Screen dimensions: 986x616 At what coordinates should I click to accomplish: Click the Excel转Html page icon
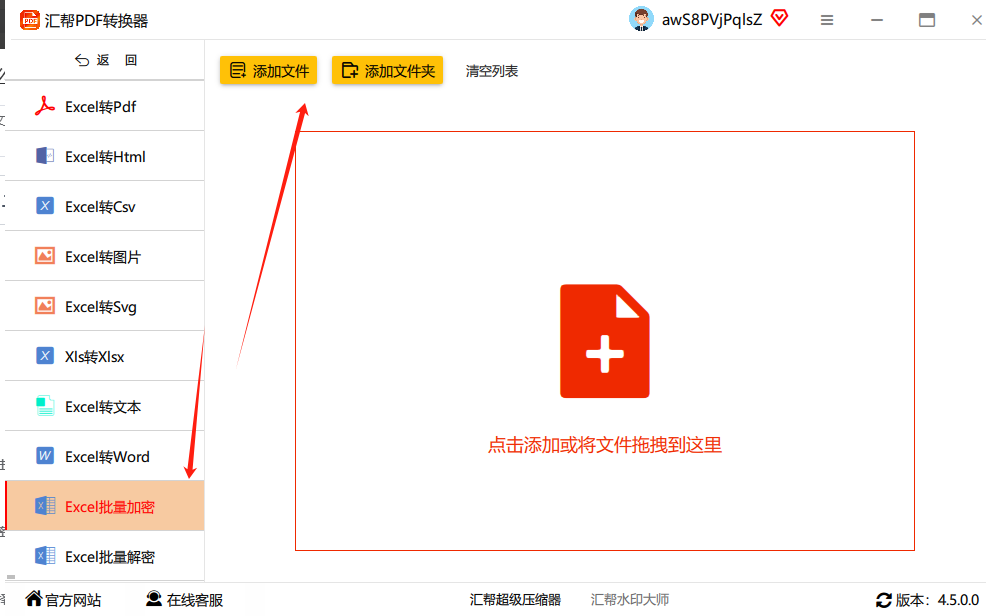(45, 156)
